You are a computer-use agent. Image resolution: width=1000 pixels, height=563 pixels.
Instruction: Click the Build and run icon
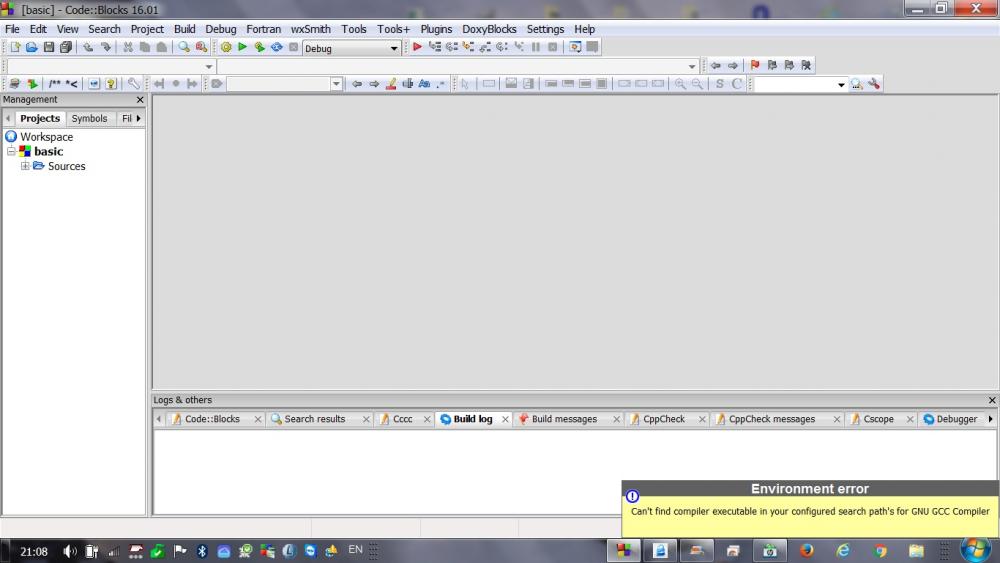259,47
